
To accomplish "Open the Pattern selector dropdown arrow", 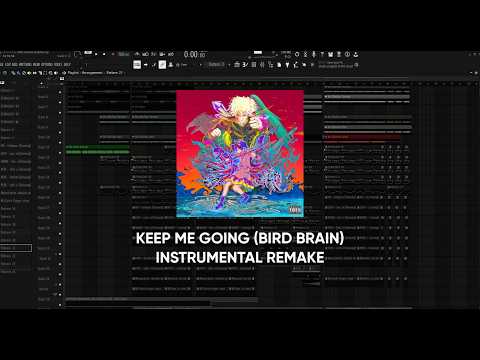I will click(229, 65).
